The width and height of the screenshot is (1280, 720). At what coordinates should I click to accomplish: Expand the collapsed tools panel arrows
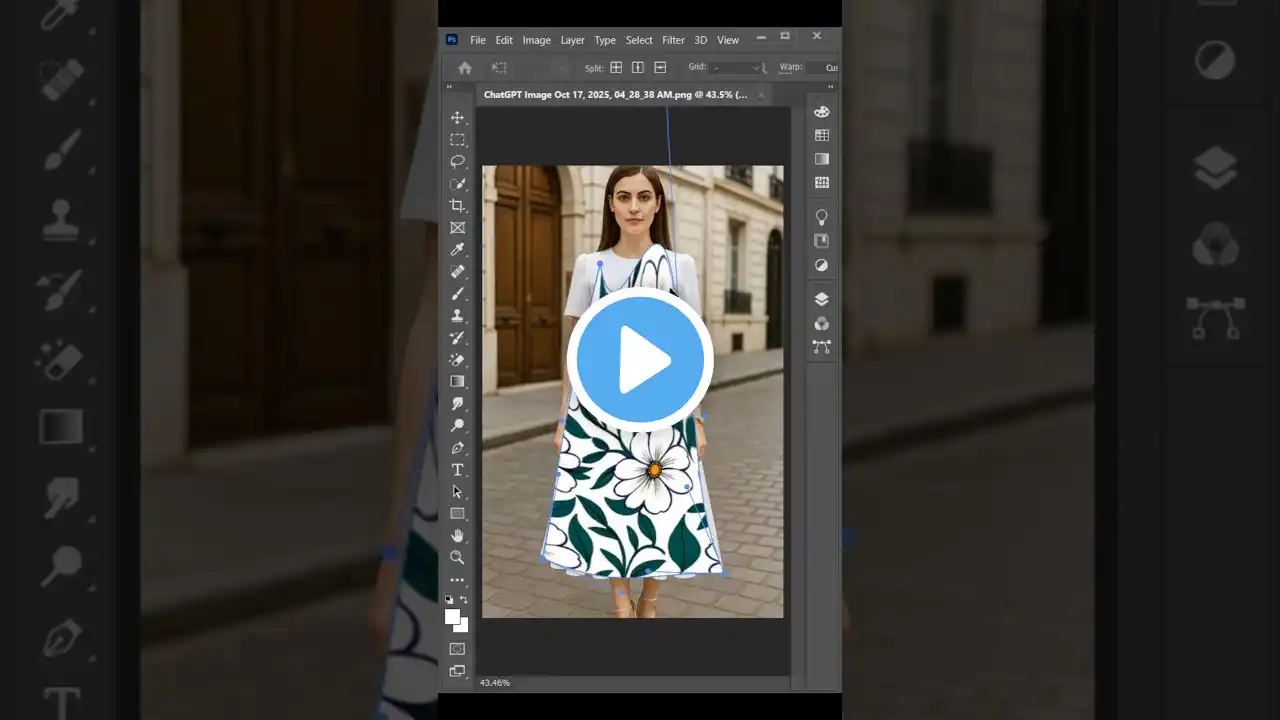pos(449,88)
